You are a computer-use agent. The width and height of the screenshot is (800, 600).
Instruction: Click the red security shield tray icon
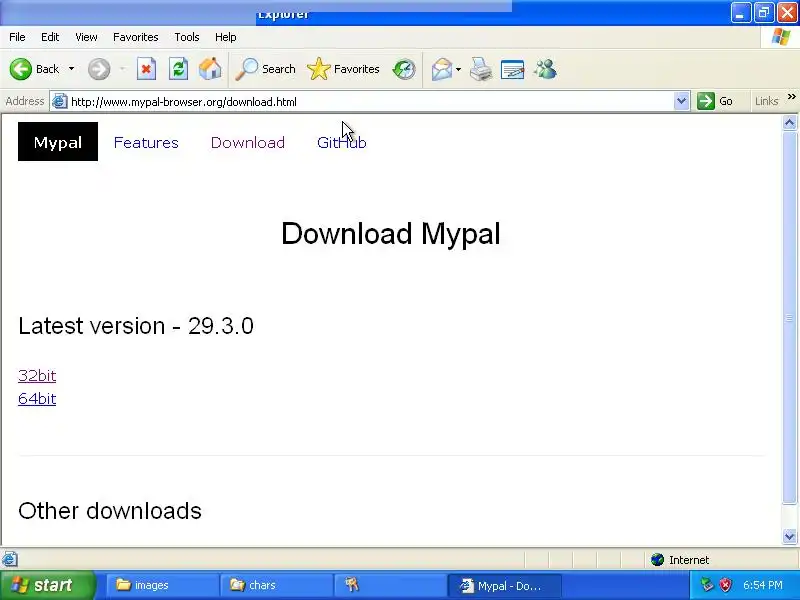point(725,585)
